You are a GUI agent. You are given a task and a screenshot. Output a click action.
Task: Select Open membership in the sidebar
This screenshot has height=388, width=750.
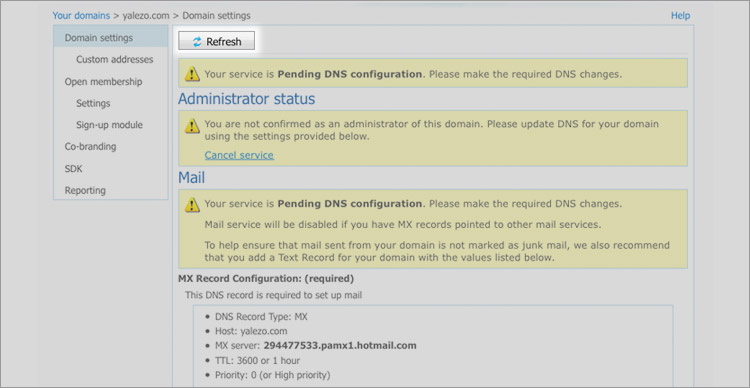[103, 81]
